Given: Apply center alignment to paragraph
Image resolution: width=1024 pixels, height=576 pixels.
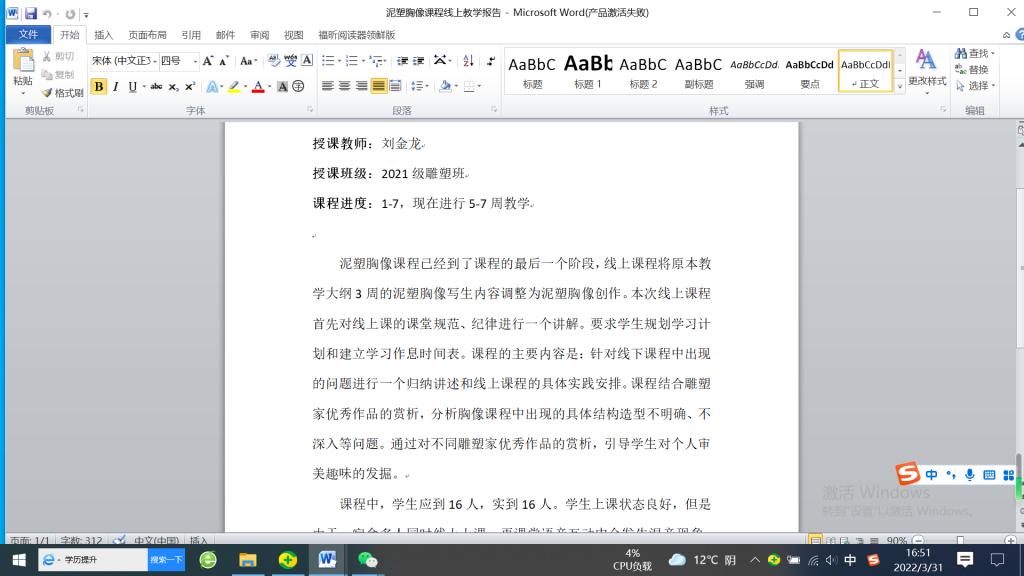Looking at the screenshot, I should [x=344, y=86].
